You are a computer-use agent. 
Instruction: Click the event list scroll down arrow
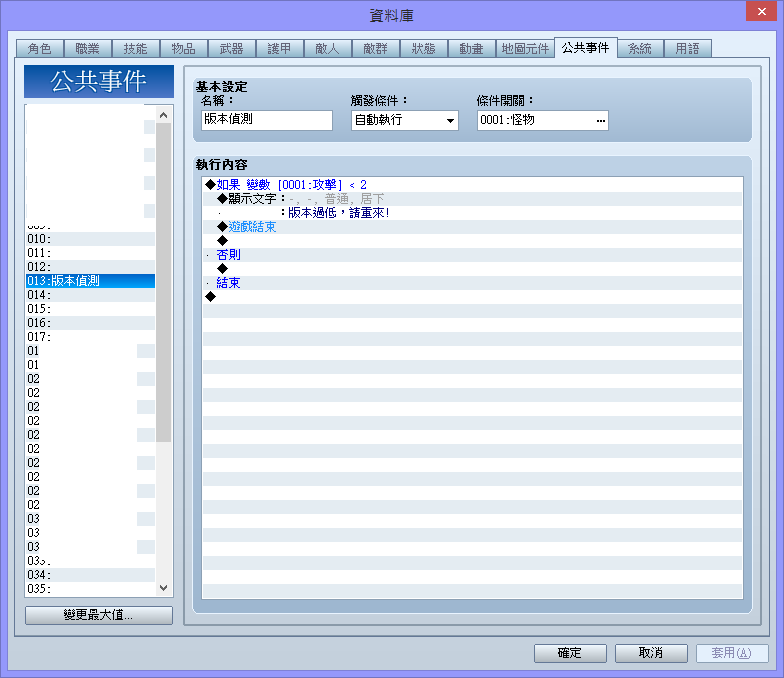click(164, 588)
